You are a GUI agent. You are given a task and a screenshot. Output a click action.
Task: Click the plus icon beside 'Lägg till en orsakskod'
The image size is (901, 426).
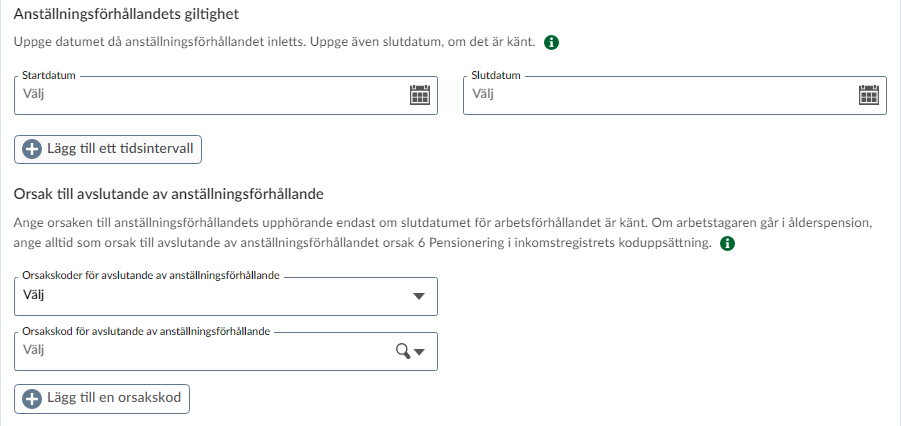pyautogui.click(x=31, y=398)
